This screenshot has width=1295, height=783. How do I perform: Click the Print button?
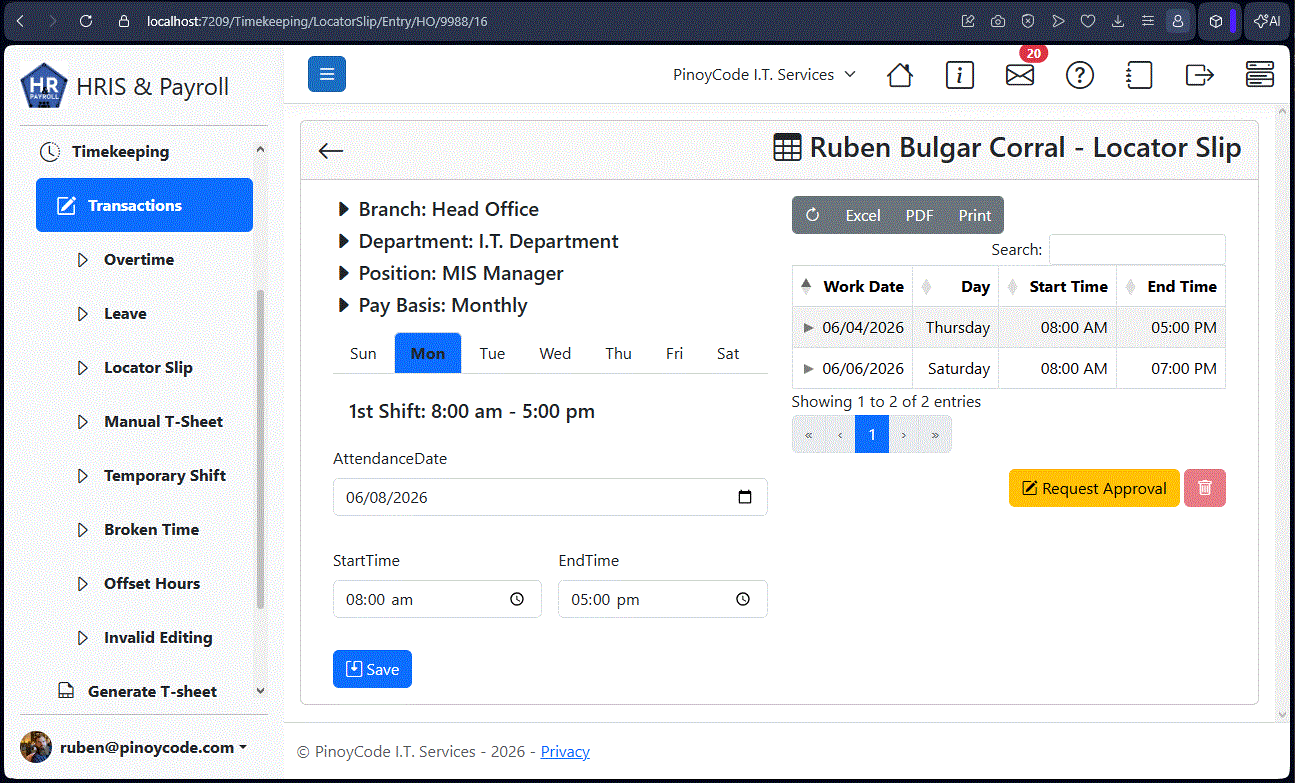[975, 215]
